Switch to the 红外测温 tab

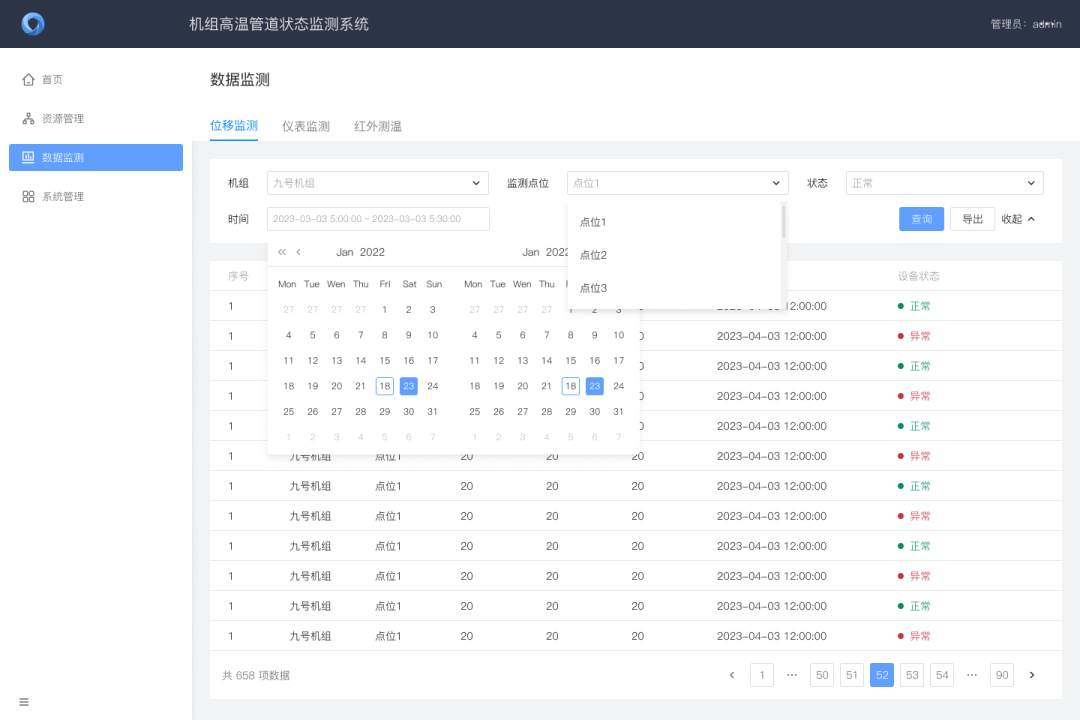[378, 126]
